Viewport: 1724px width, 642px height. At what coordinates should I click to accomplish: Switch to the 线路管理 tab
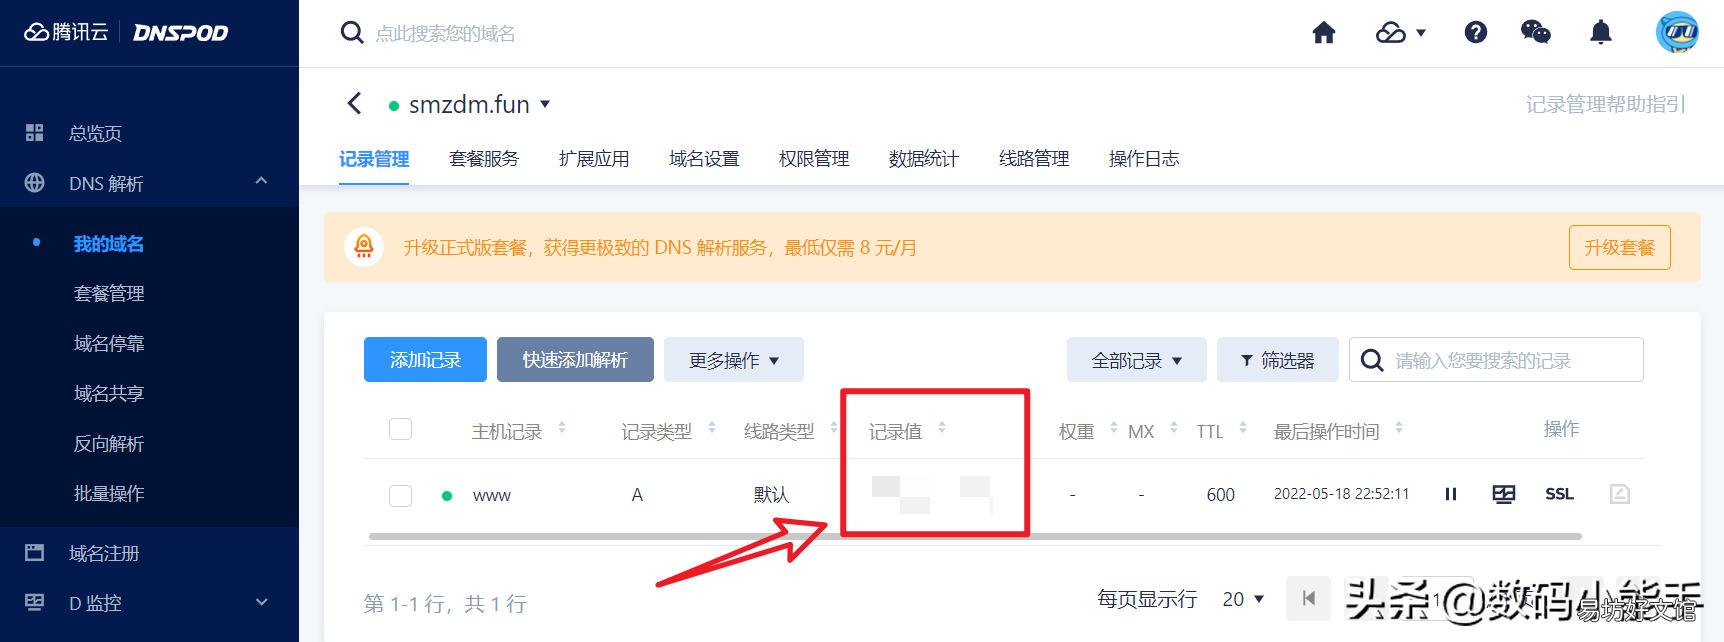[1034, 159]
